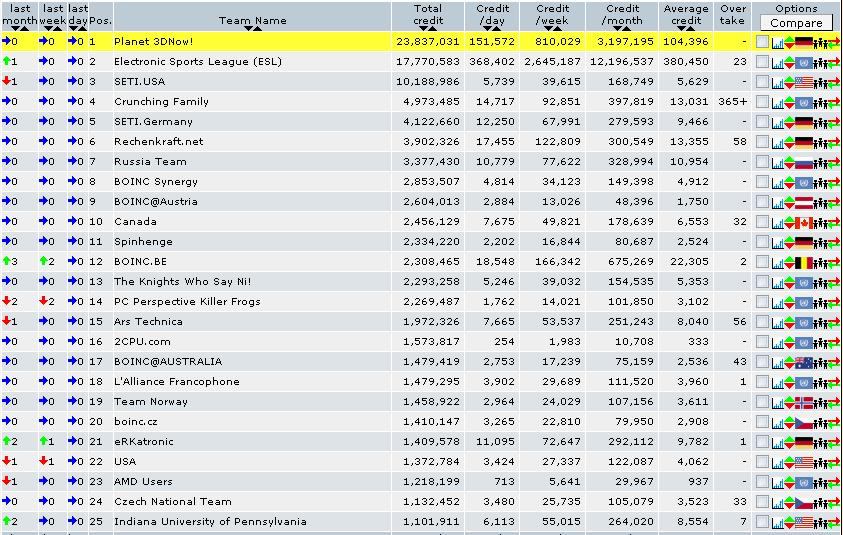The image size is (843, 535).
Task: Open the team members icon for boinc.cz
Action: tap(820, 423)
